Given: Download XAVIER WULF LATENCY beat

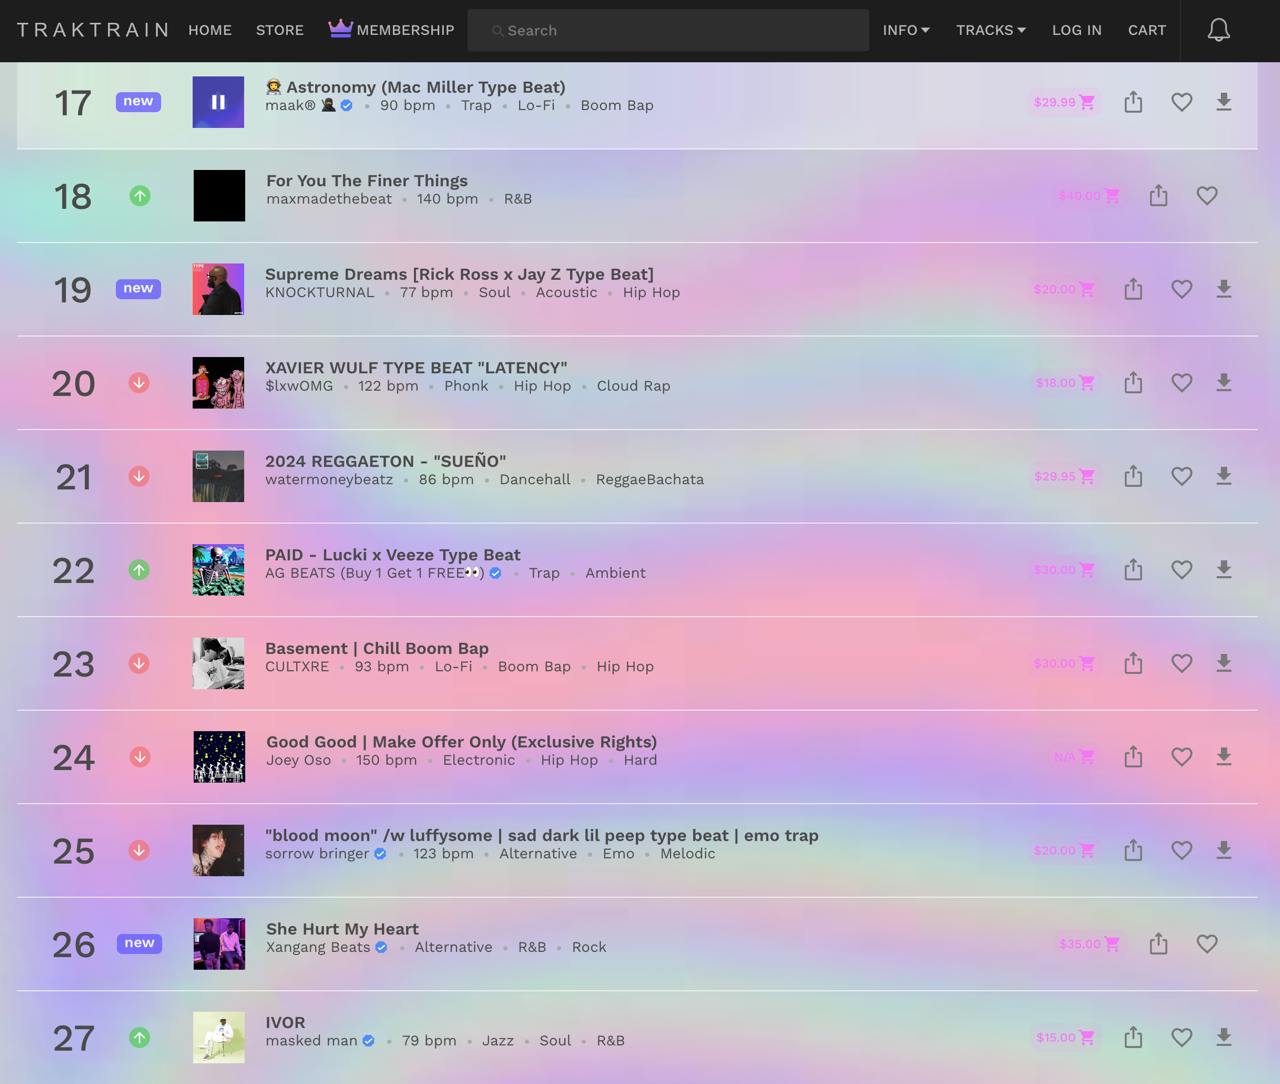Looking at the screenshot, I should (x=1223, y=383).
